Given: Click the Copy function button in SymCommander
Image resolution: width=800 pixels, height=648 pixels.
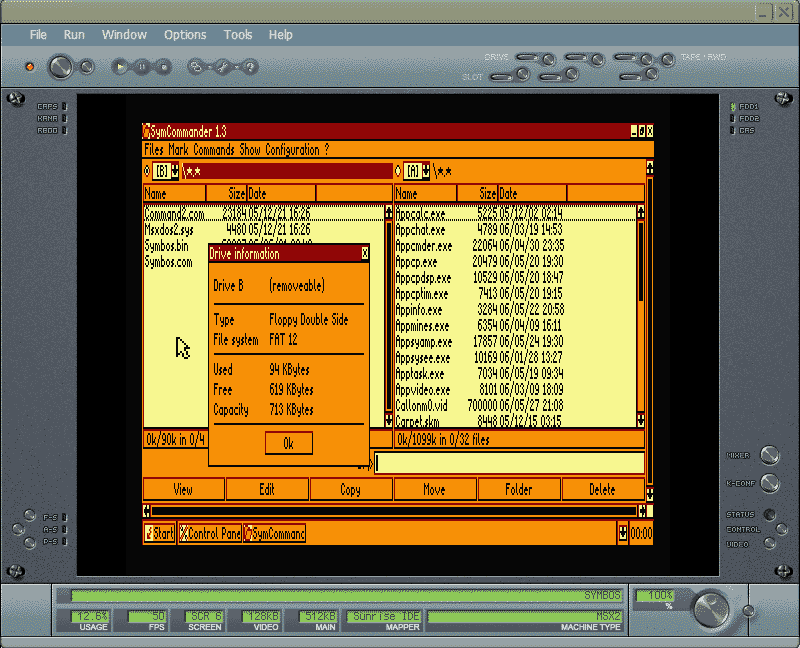Looking at the screenshot, I should [x=350, y=489].
